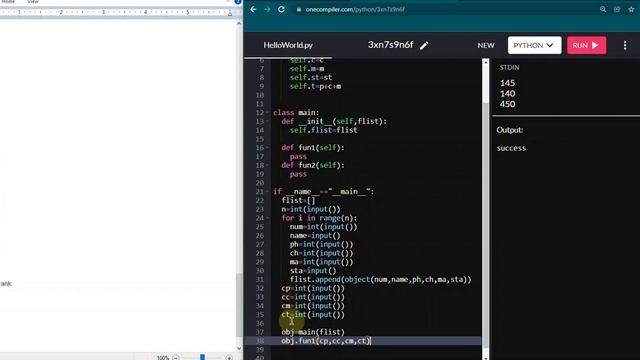This screenshot has height=360, width=640.
Task: Click the pencil icon to rename 3xn7s9n6f
Action: pos(424,45)
